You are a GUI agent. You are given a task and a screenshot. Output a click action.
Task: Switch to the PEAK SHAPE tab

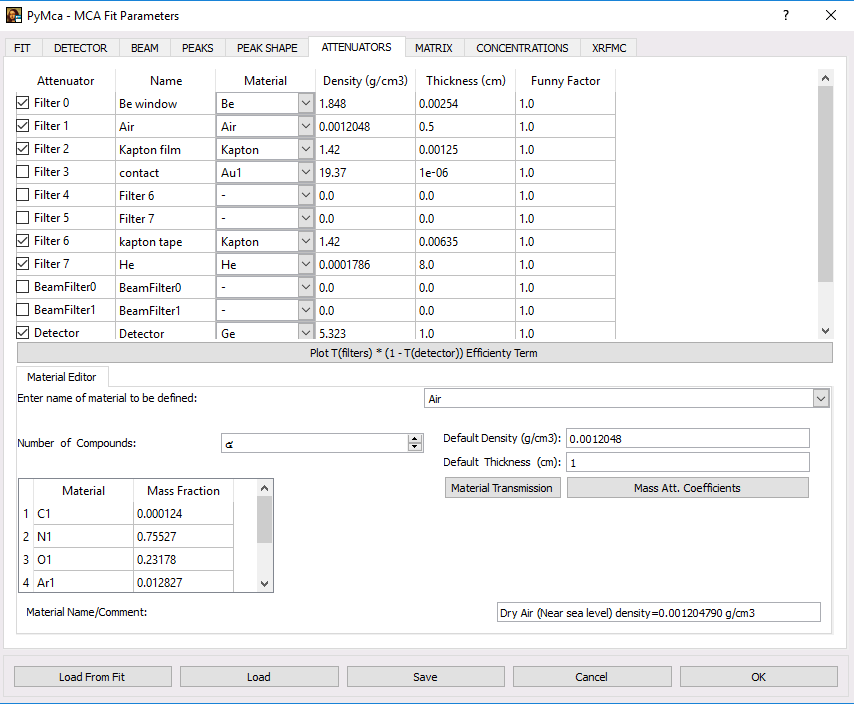pyautogui.click(x=267, y=48)
